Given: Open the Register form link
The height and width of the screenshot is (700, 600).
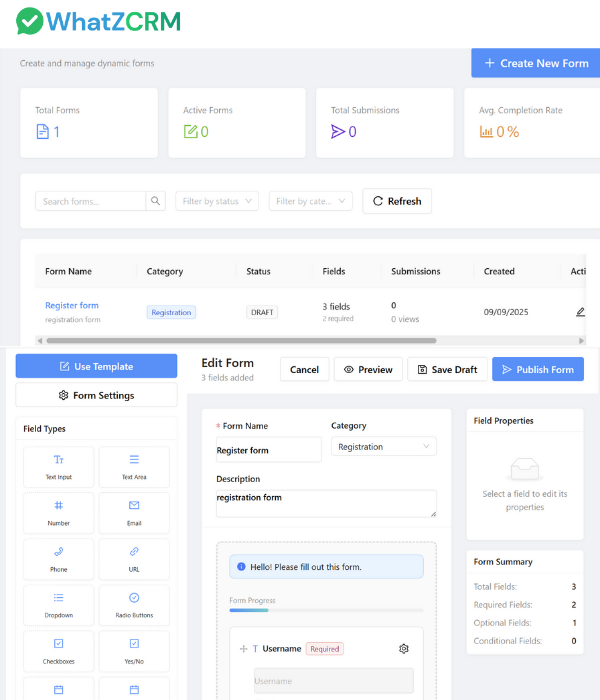Looking at the screenshot, I should 72,305.
